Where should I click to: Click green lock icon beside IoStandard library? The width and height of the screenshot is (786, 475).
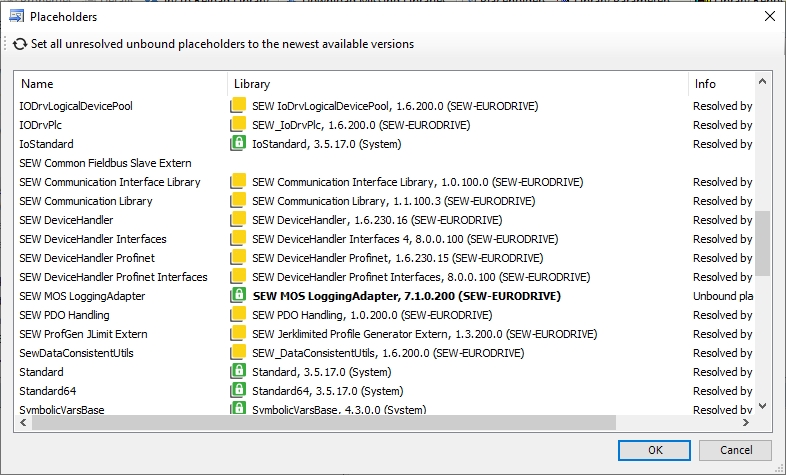click(x=238, y=144)
